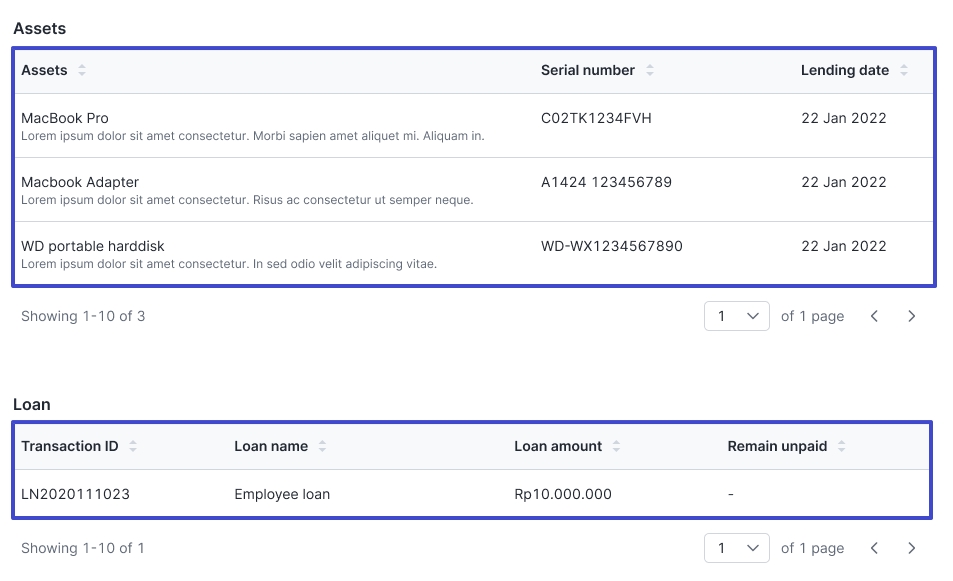Click previous page arrow under Loan table
953x581 pixels.
coord(874,548)
